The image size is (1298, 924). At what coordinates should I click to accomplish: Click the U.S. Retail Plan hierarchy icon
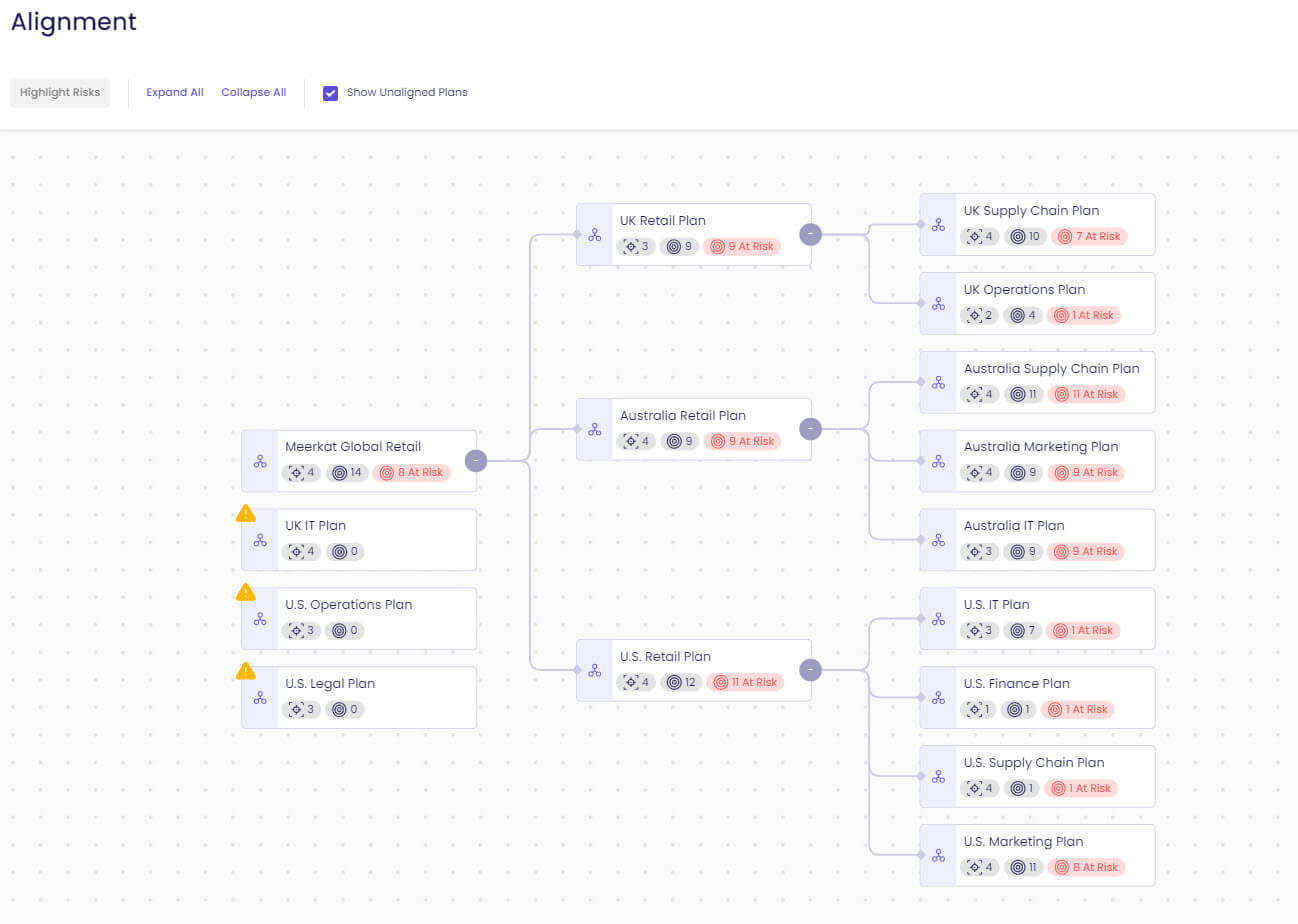594,671
